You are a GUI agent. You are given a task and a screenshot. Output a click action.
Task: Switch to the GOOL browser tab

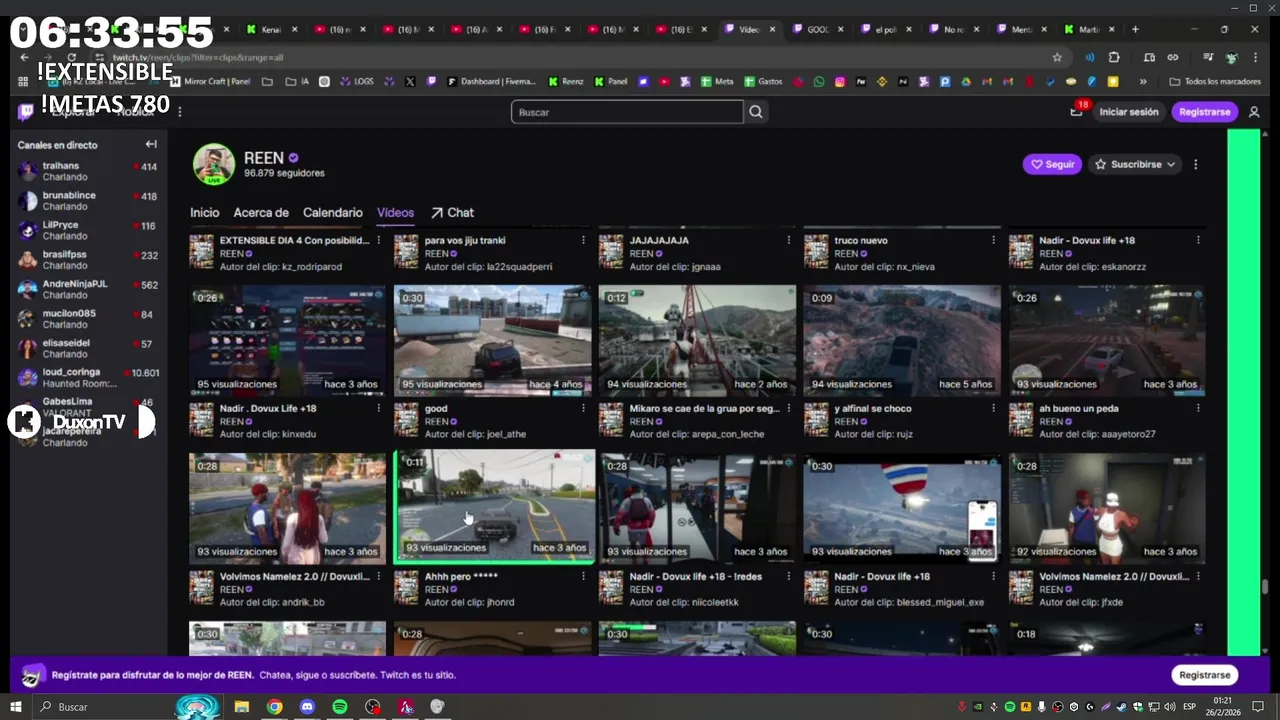pyautogui.click(x=818, y=29)
